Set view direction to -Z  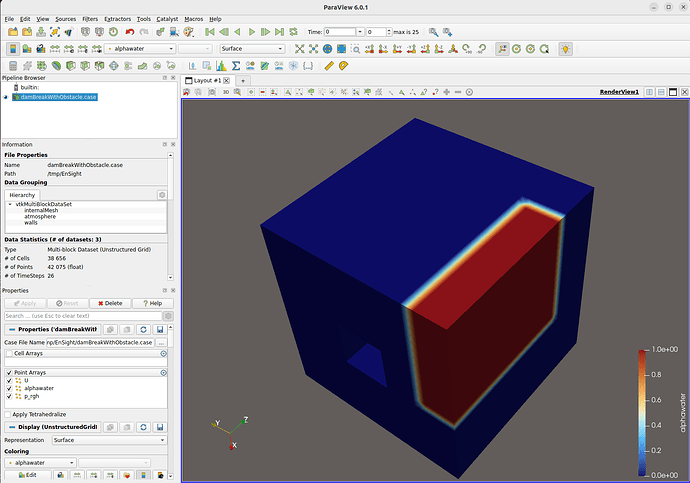pos(439,49)
